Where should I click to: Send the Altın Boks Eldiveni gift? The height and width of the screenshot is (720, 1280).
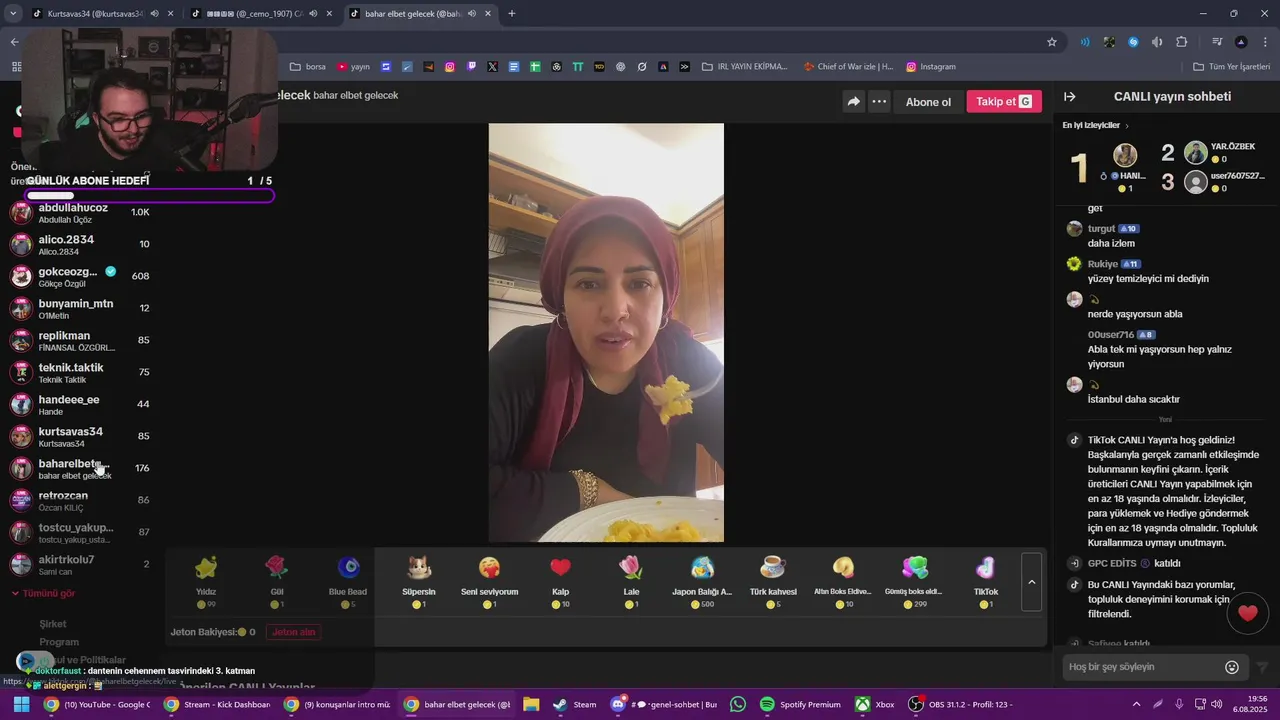click(x=843, y=581)
